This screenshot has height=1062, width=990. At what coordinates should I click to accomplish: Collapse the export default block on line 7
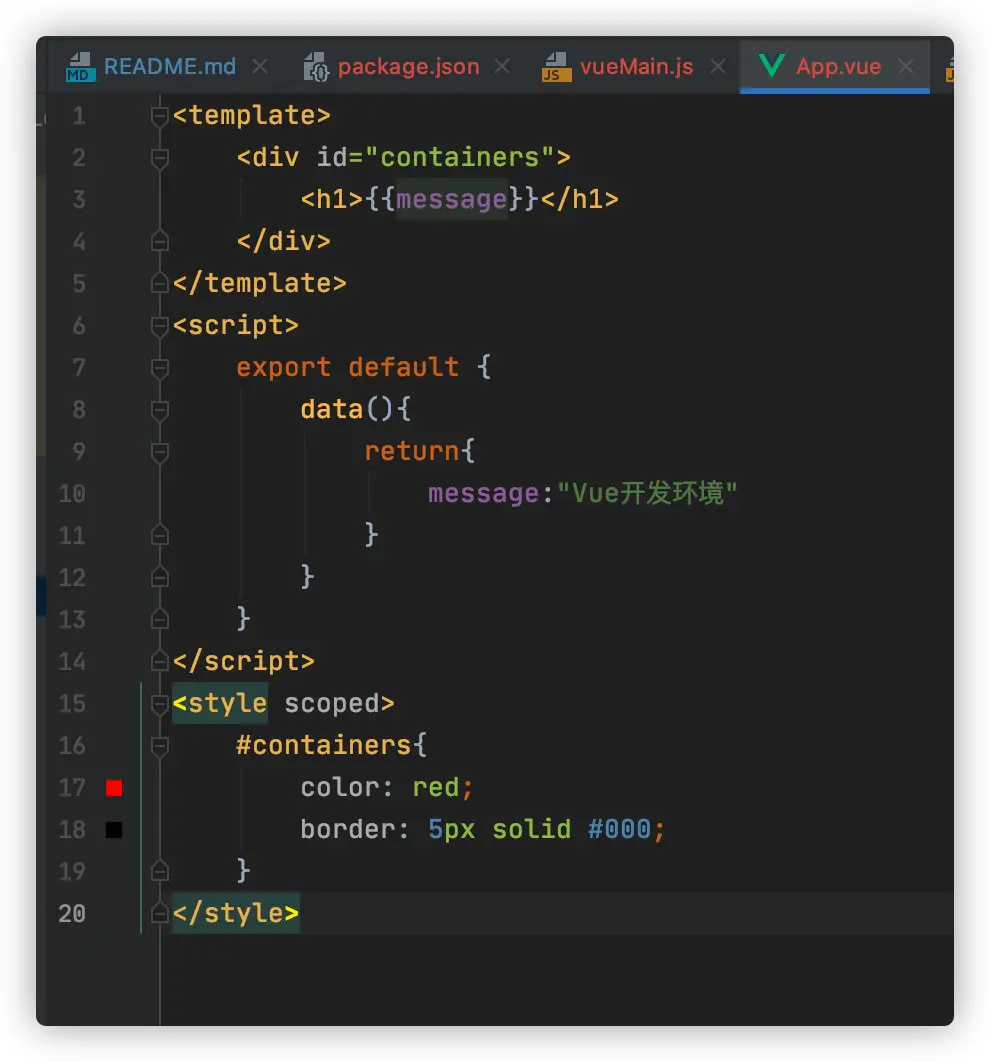pos(160,368)
